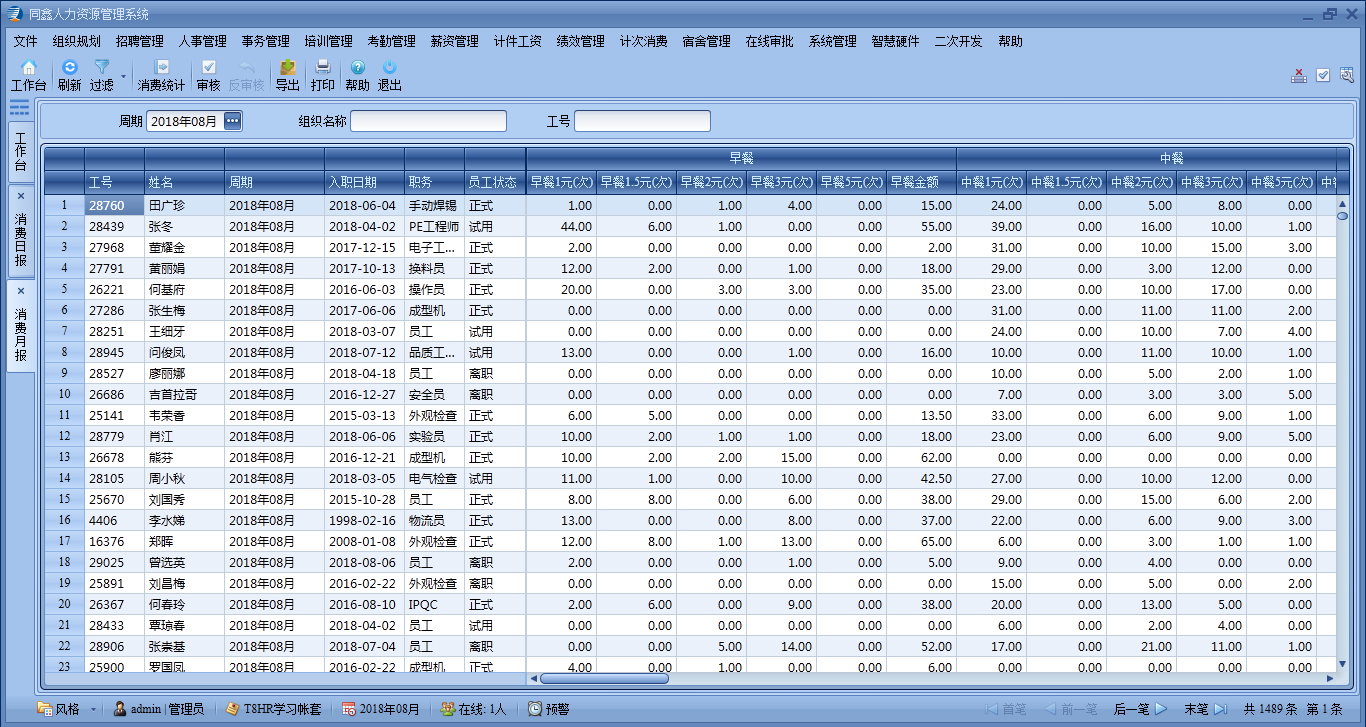
Task: Click the 消费统计 toolbar icon
Action: [x=161, y=68]
